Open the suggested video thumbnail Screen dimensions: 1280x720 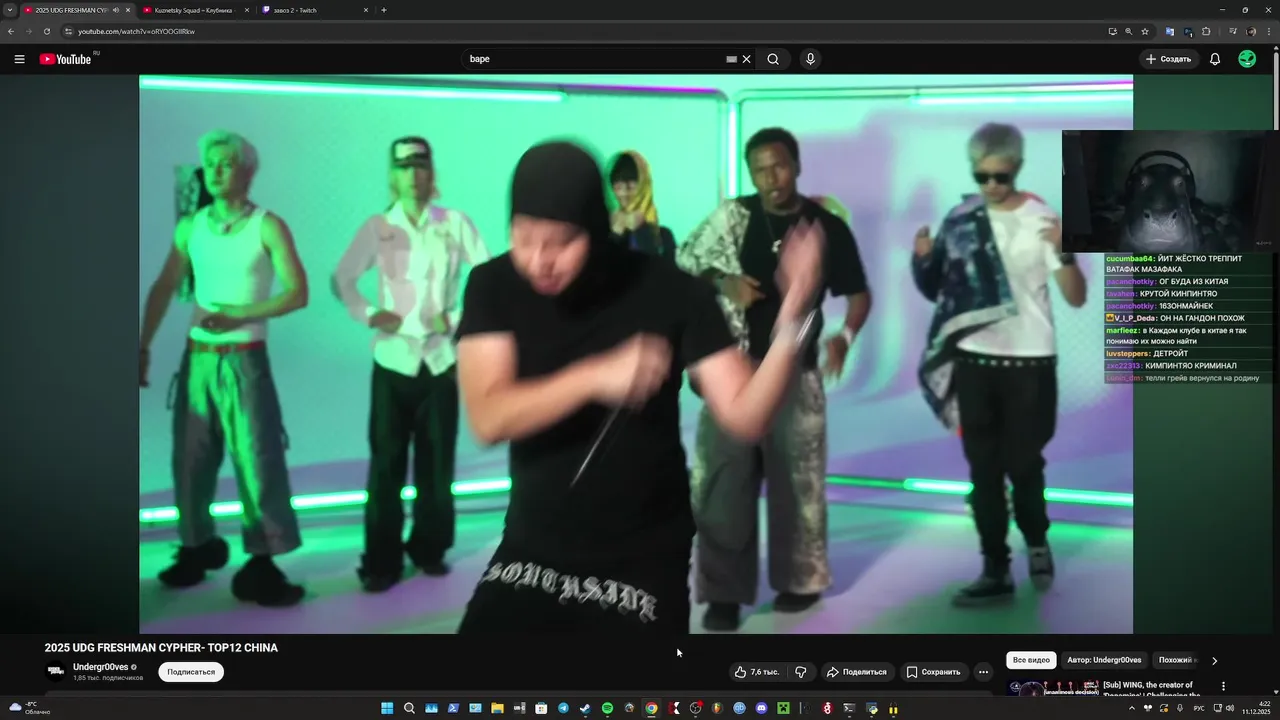click(x=1052, y=690)
